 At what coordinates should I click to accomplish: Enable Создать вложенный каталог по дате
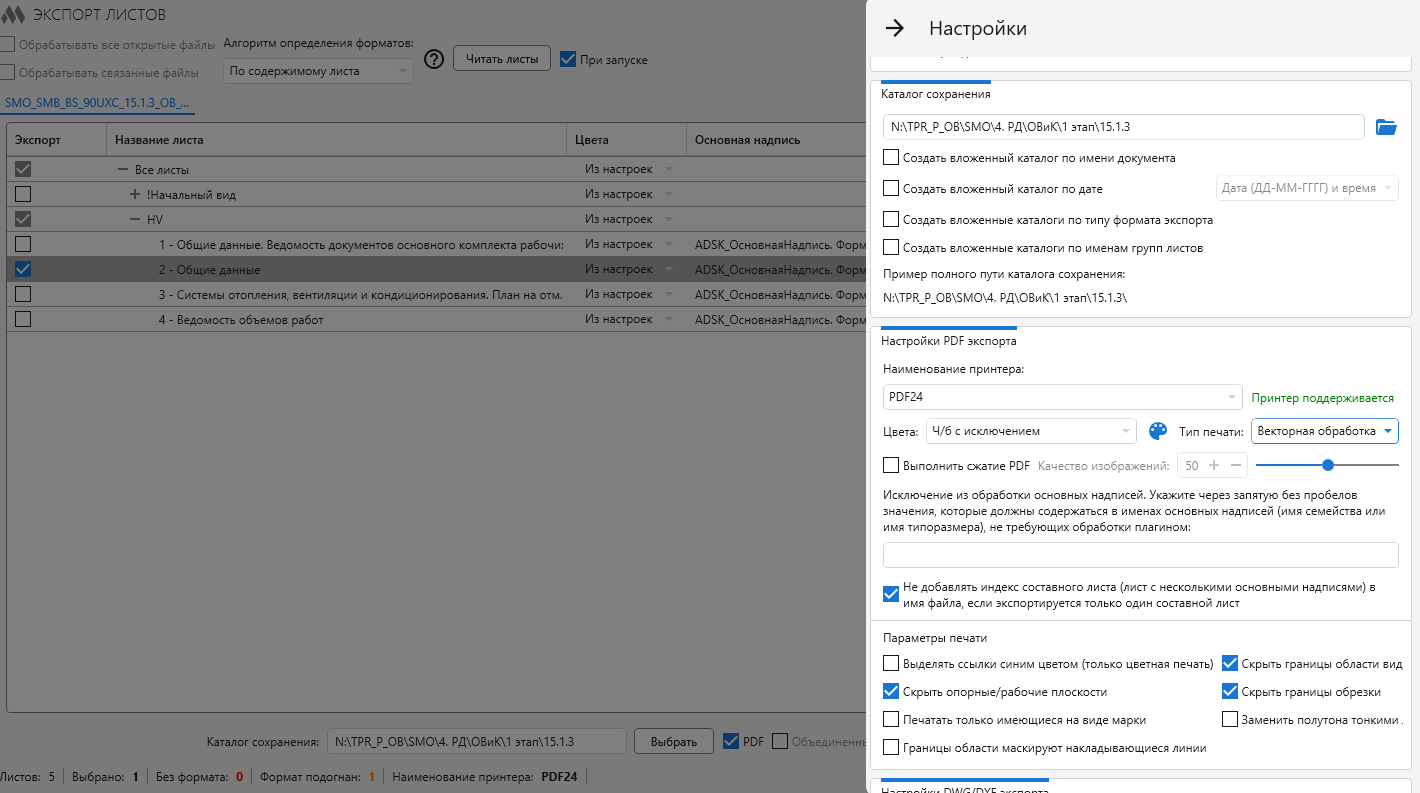891,188
